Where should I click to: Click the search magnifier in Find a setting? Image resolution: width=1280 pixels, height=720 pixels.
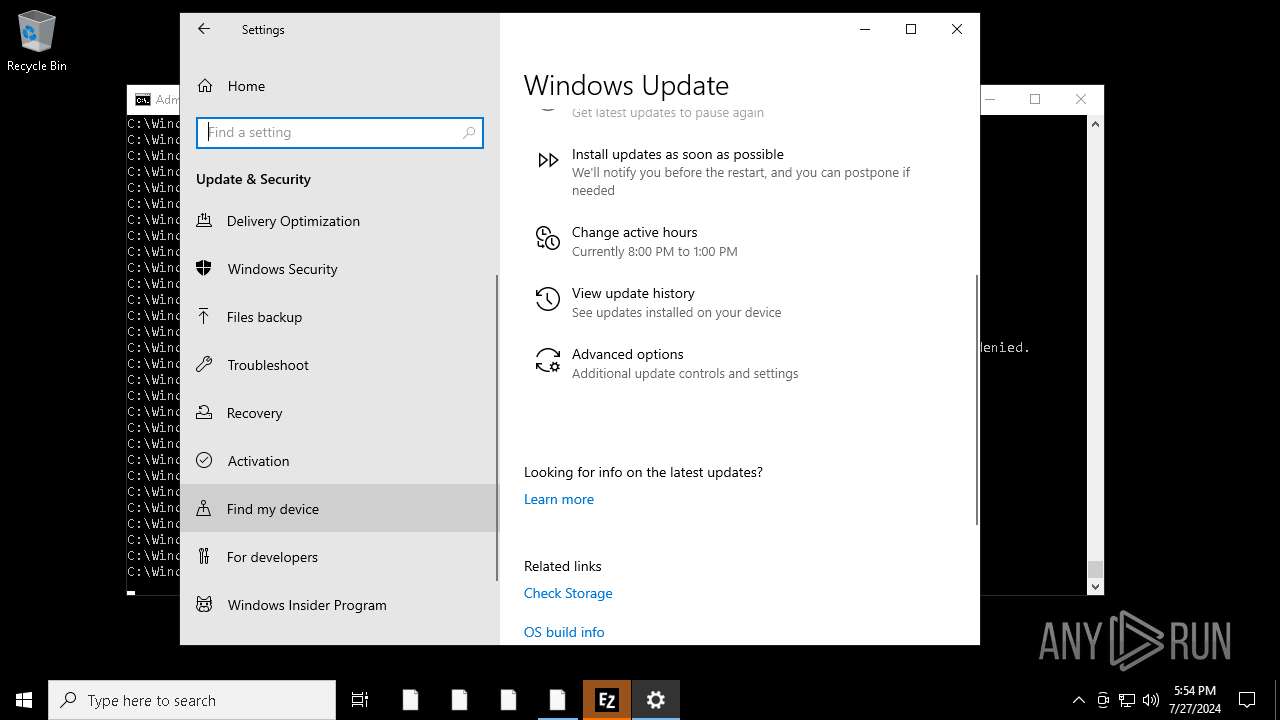[x=469, y=132]
